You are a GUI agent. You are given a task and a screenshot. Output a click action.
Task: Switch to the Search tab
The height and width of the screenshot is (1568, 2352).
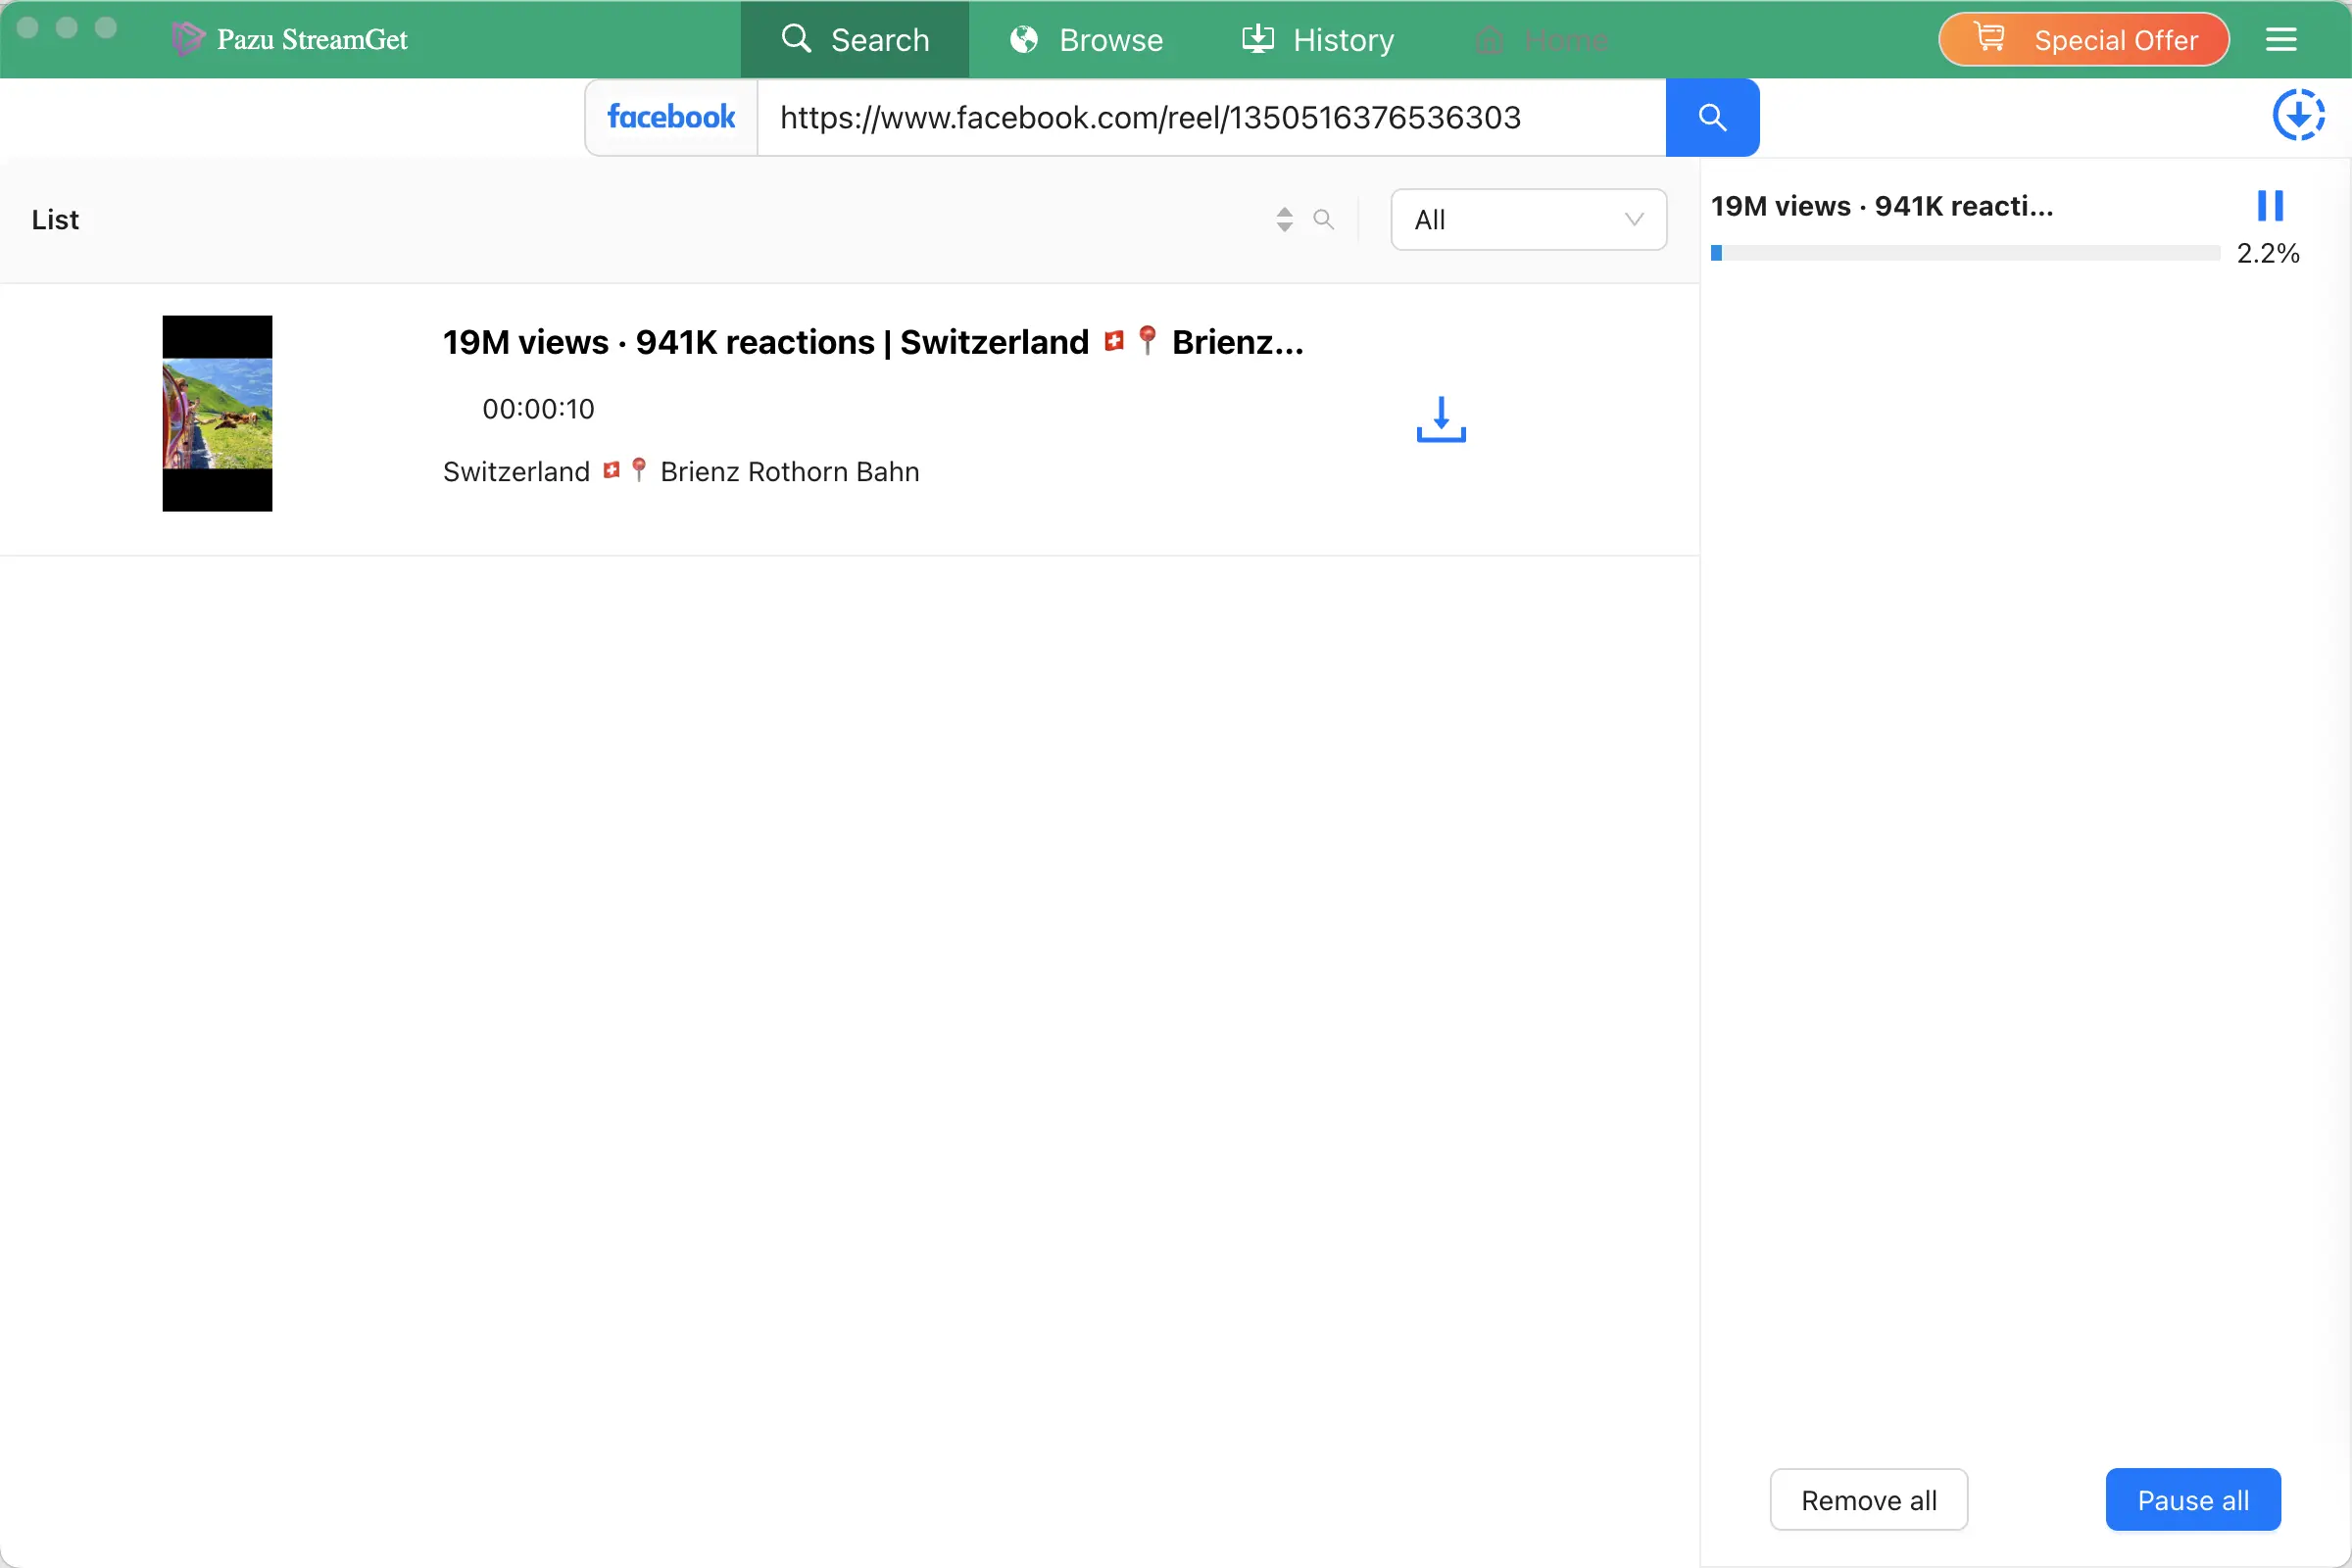(x=855, y=40)
